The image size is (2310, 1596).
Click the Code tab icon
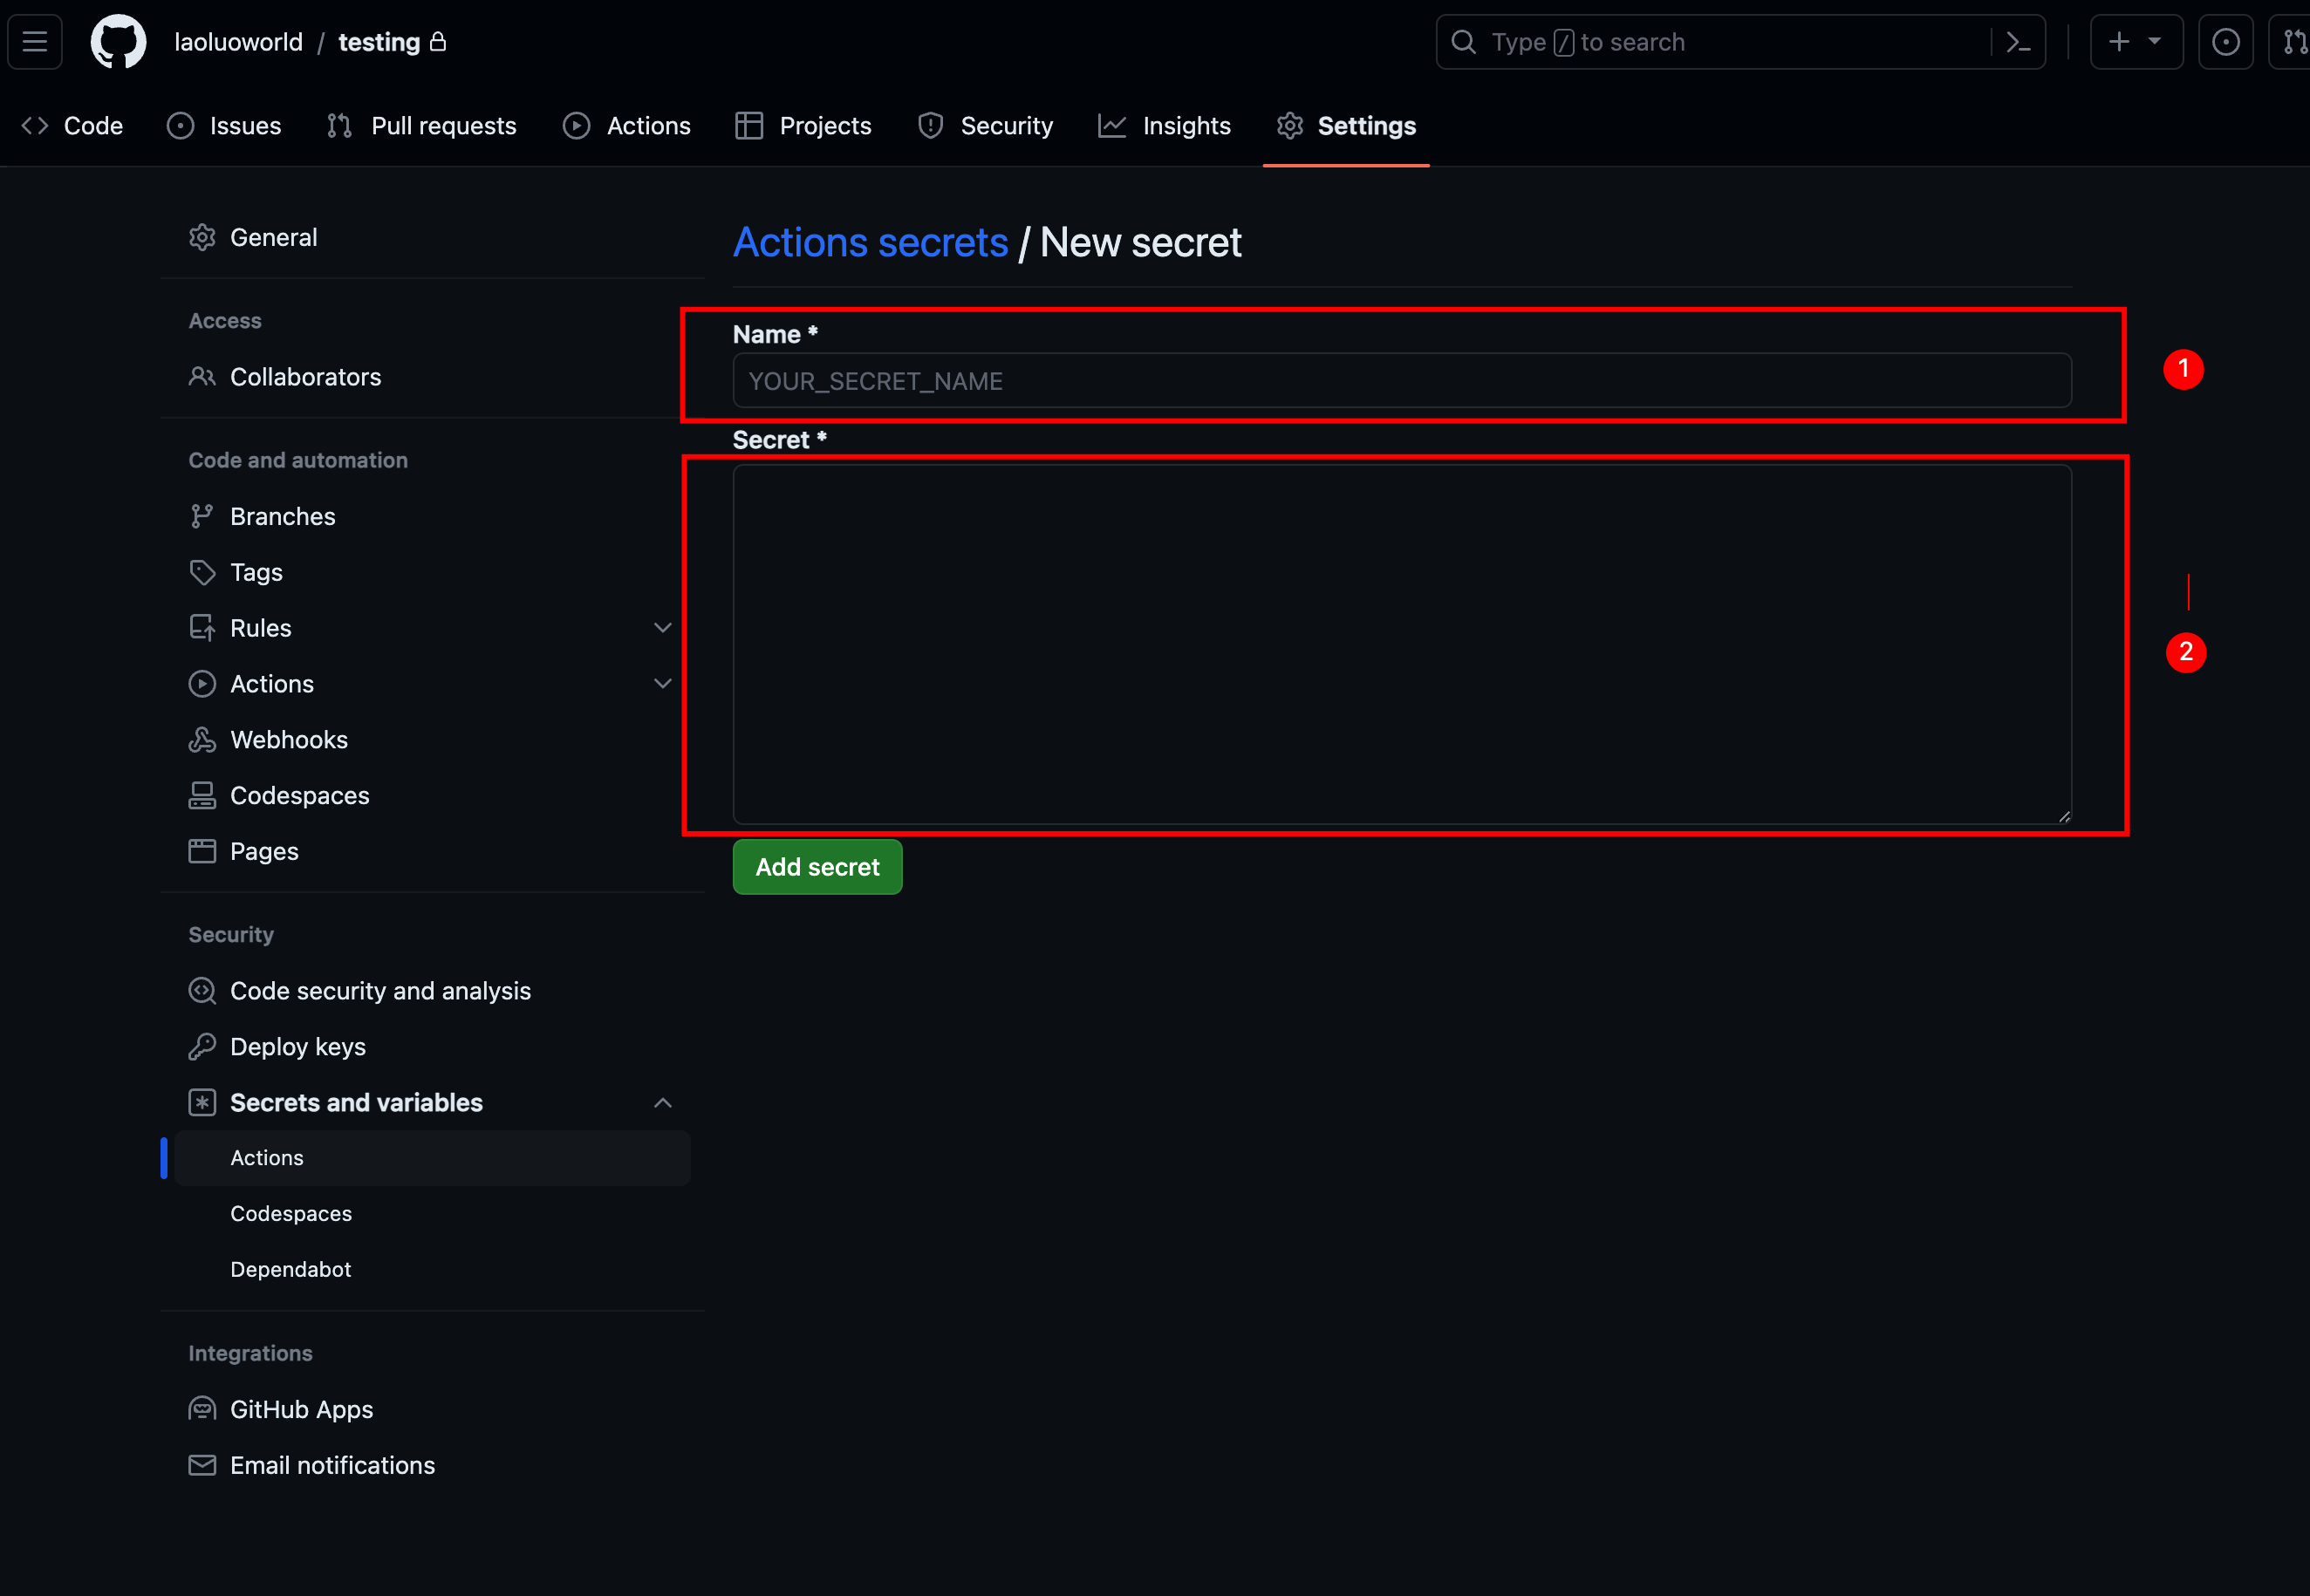pos(33,125)
